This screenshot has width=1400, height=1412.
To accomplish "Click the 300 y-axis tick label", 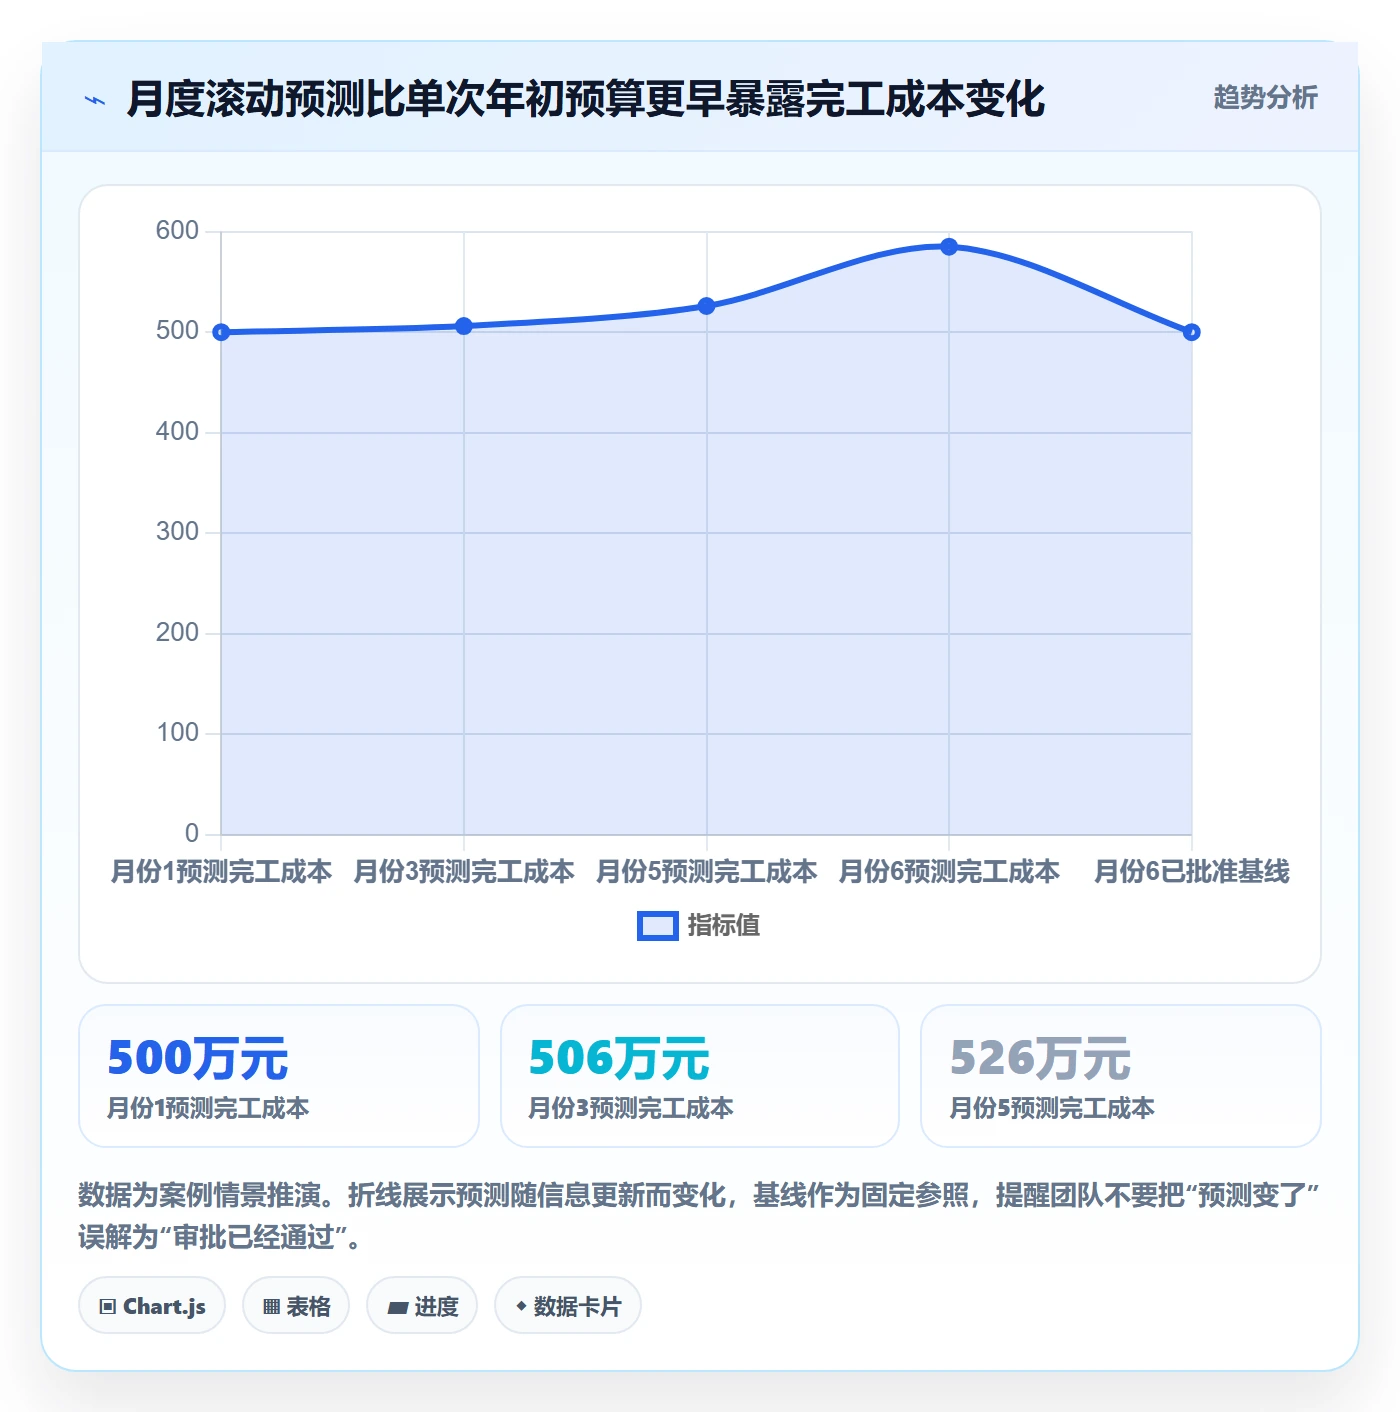I will [x=177, y=532].
